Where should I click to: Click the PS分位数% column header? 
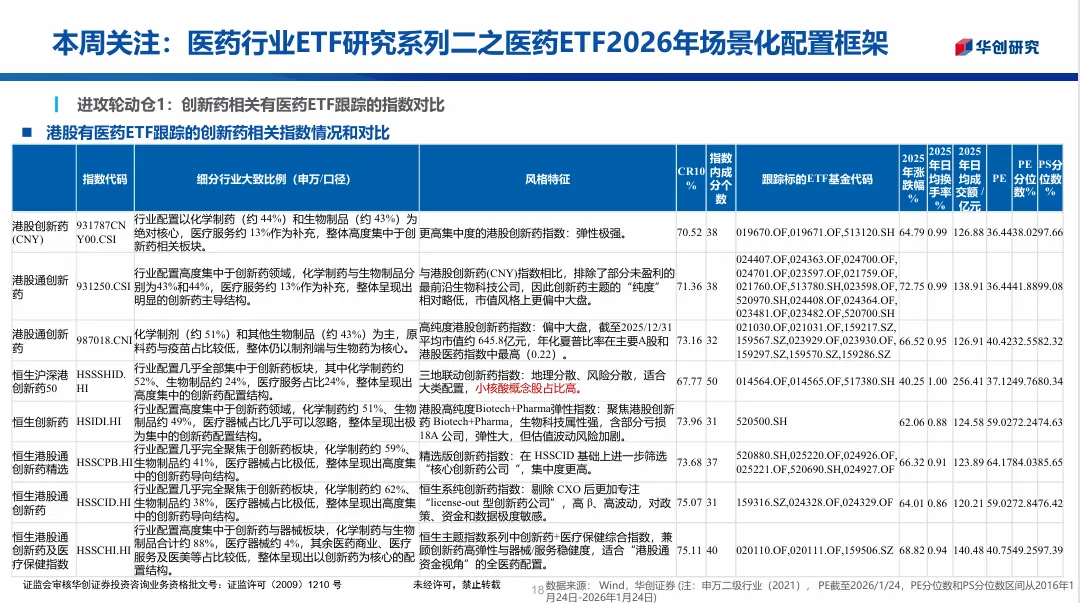1050,178
